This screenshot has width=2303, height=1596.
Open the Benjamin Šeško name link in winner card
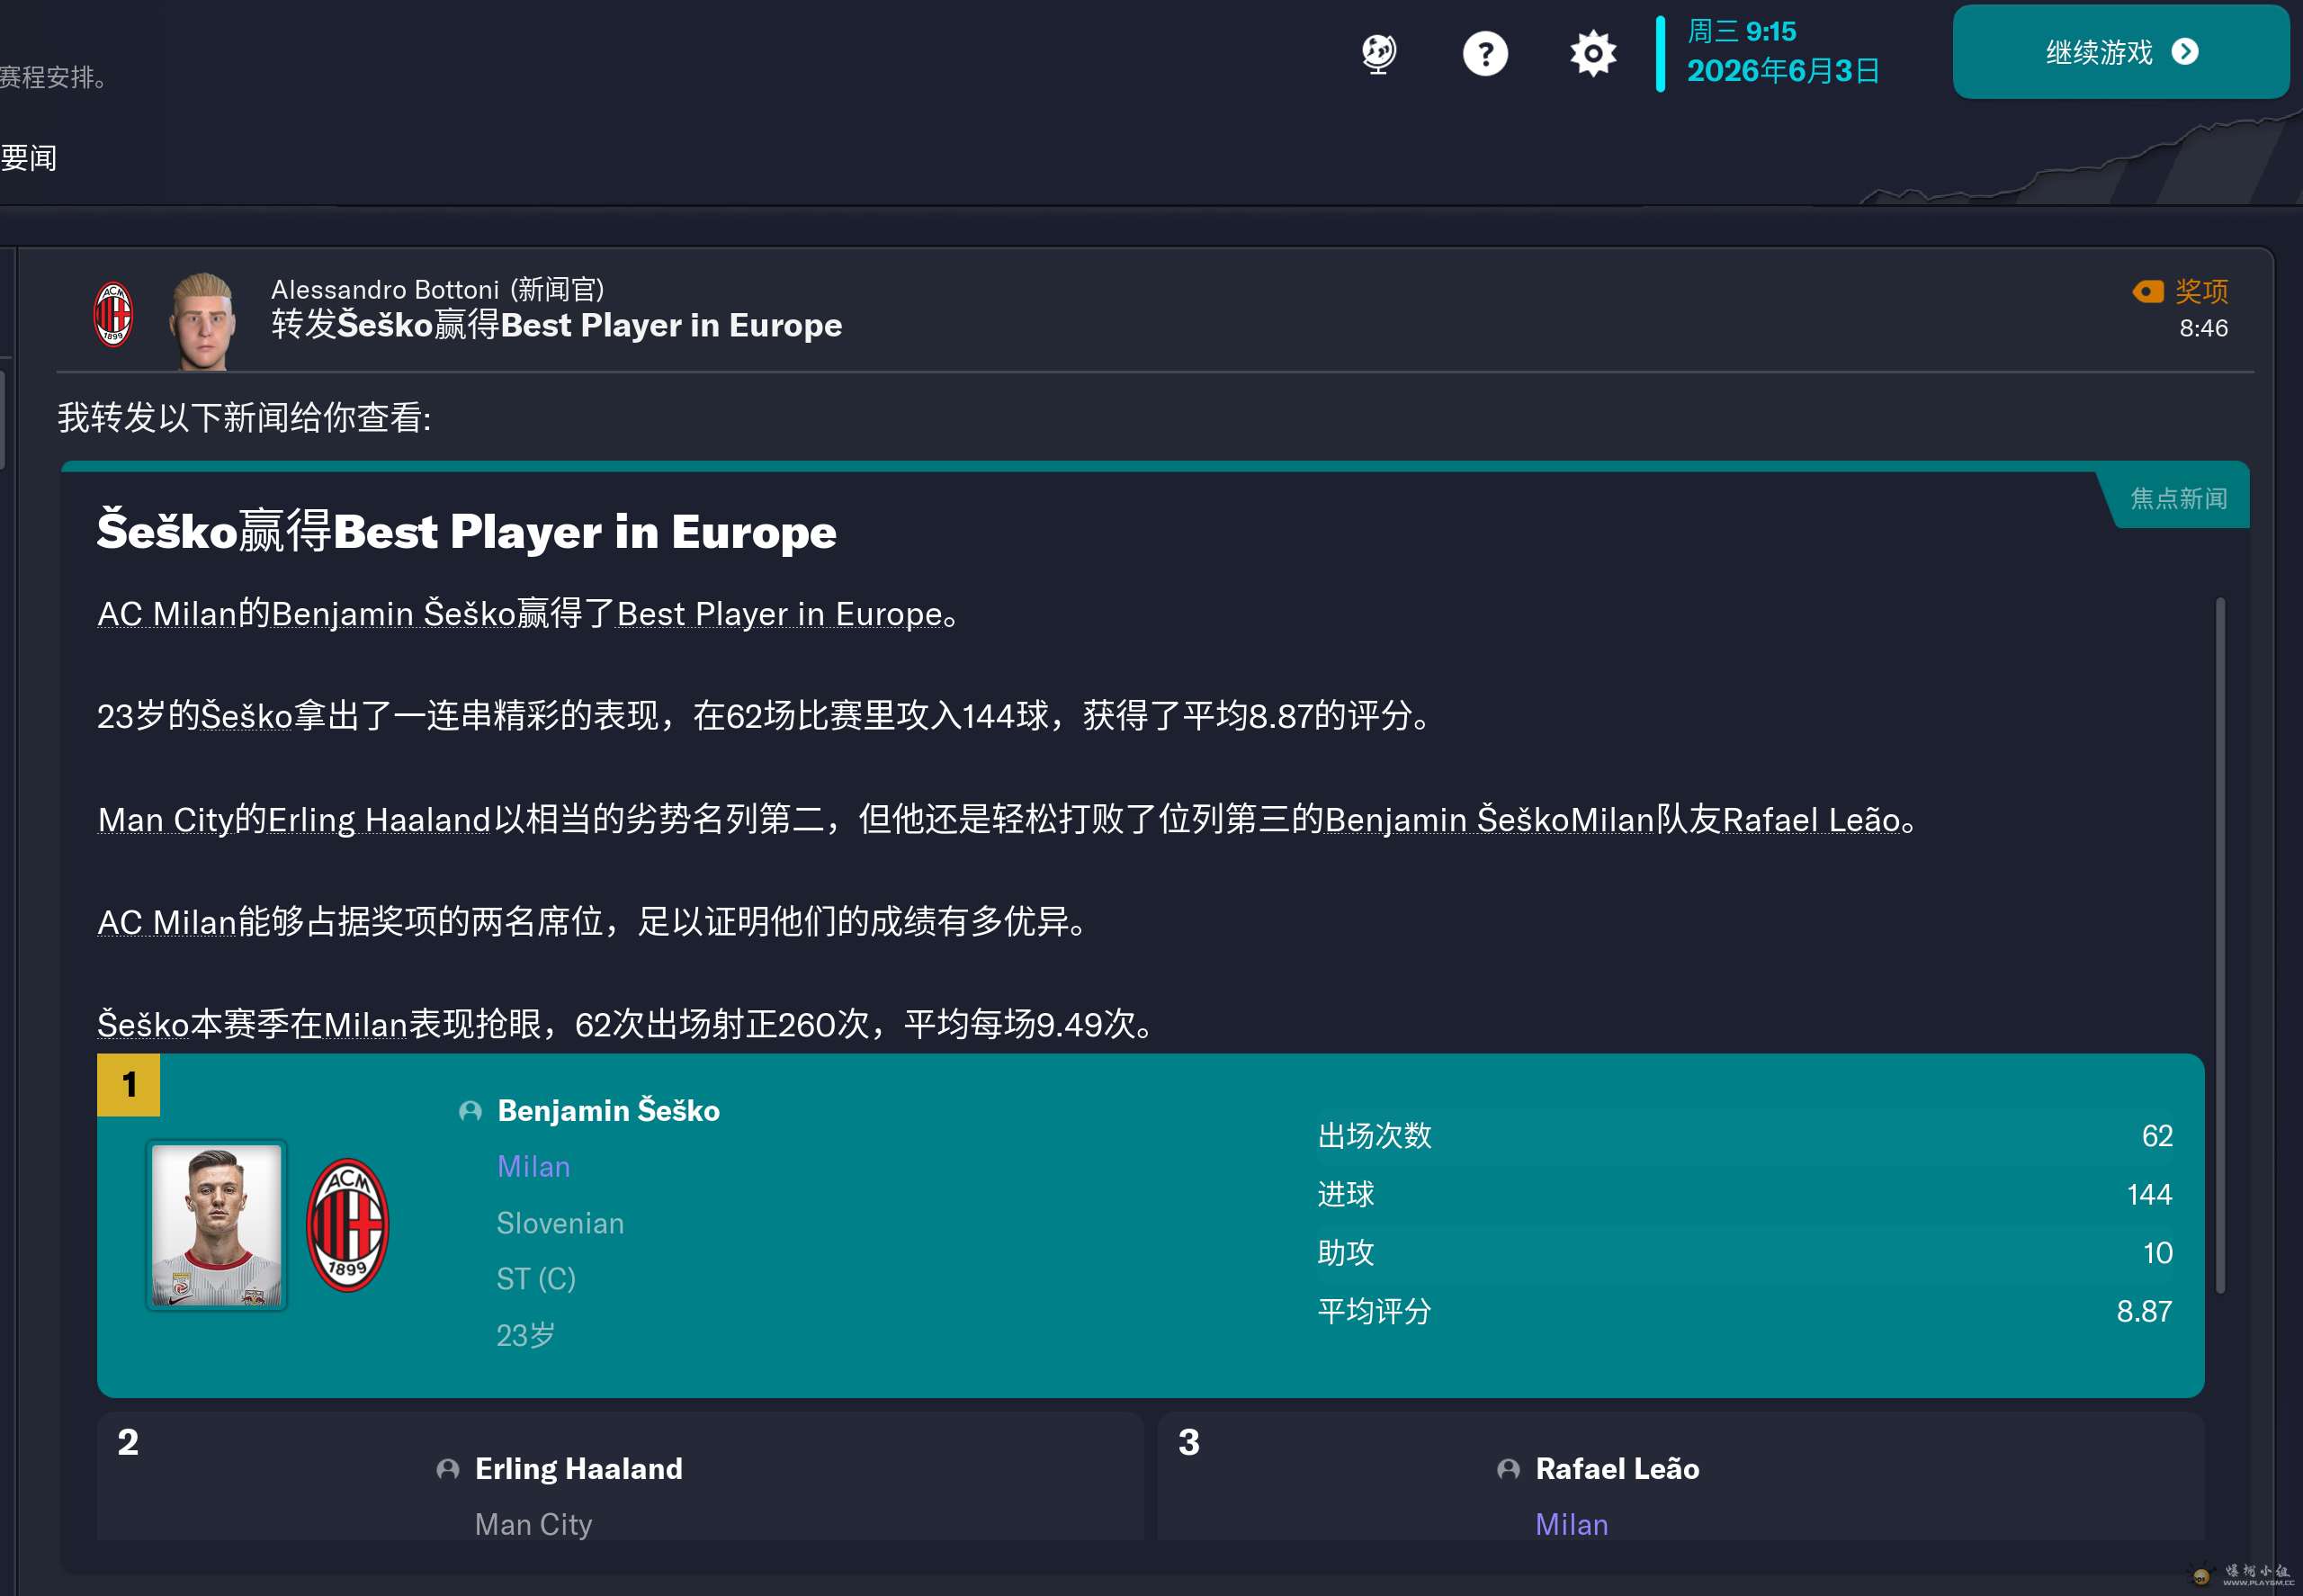click(608, 1111)
